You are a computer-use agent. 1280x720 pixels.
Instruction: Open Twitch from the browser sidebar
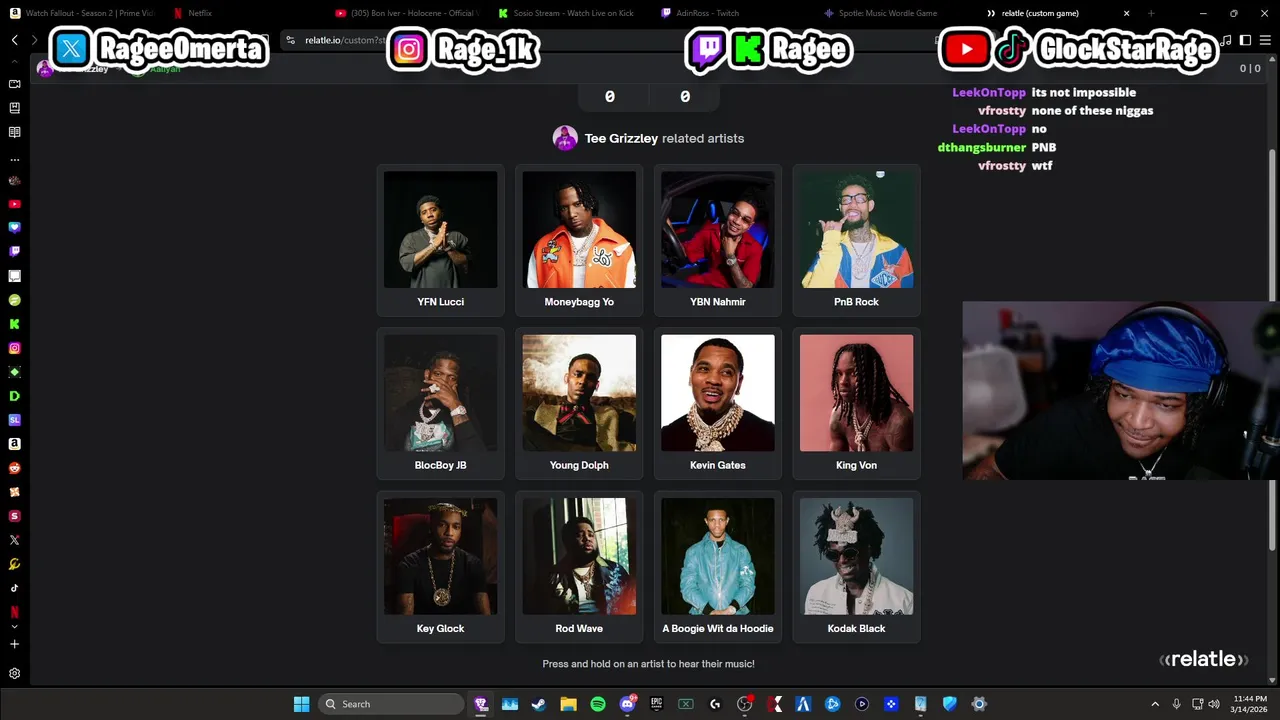[14, 252]
